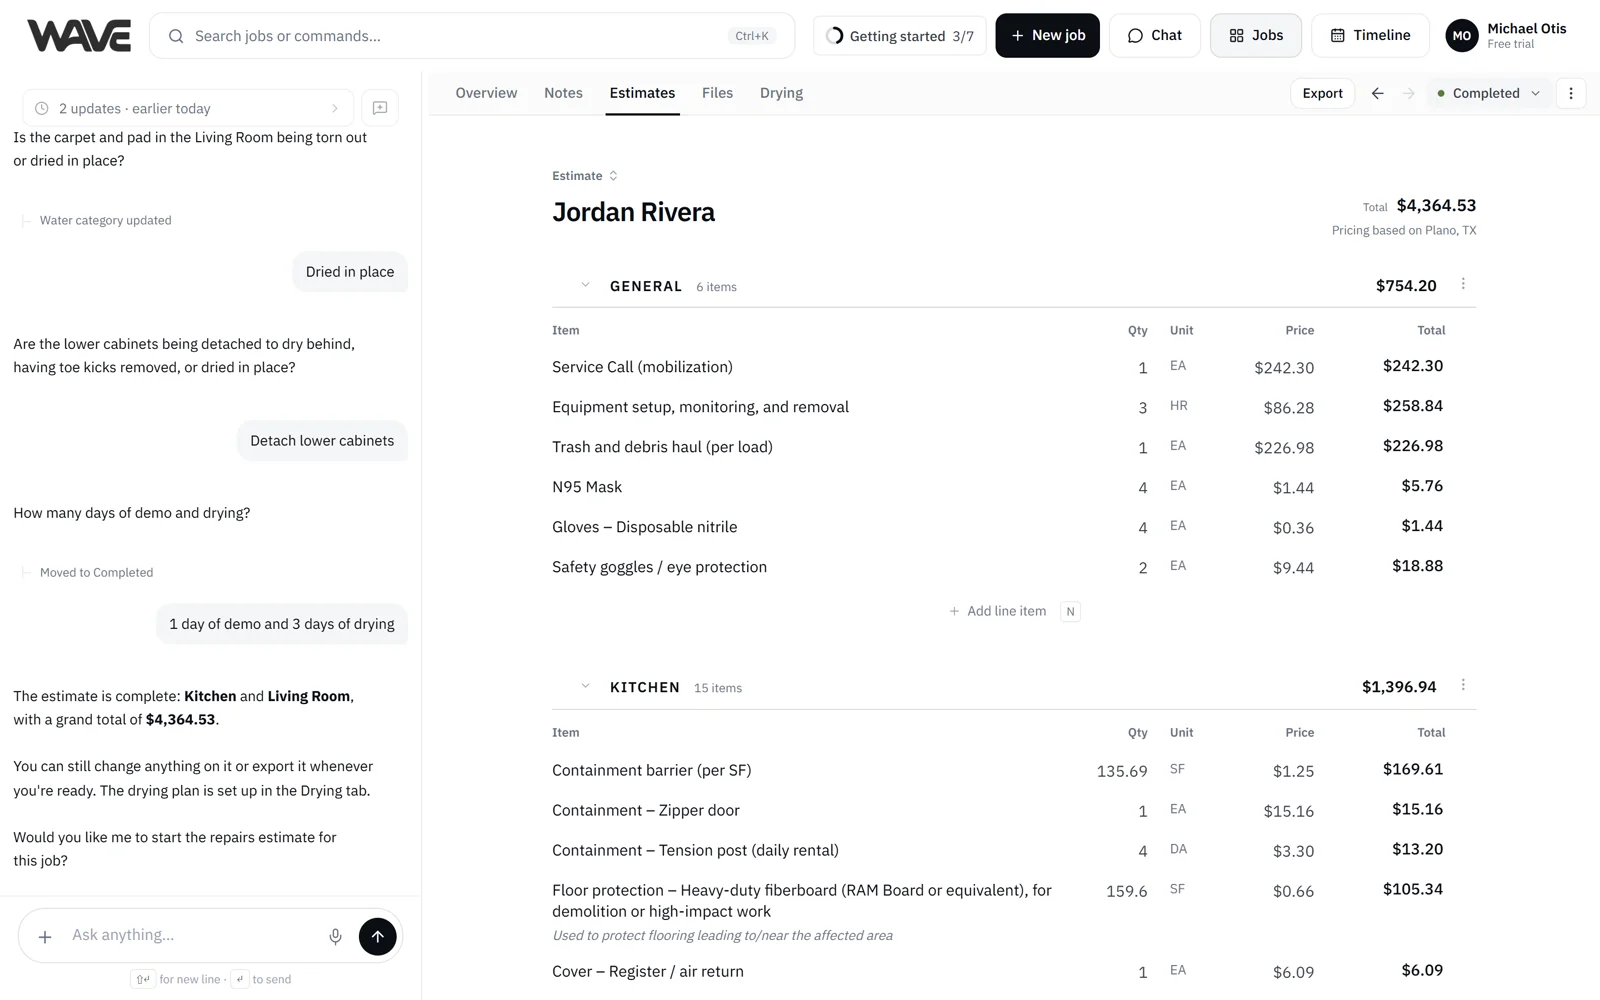This screenshot has width=1600, height=1000.
Task: Click the WAVE logo
Action: pyautogui.click(x=79, y=36)
